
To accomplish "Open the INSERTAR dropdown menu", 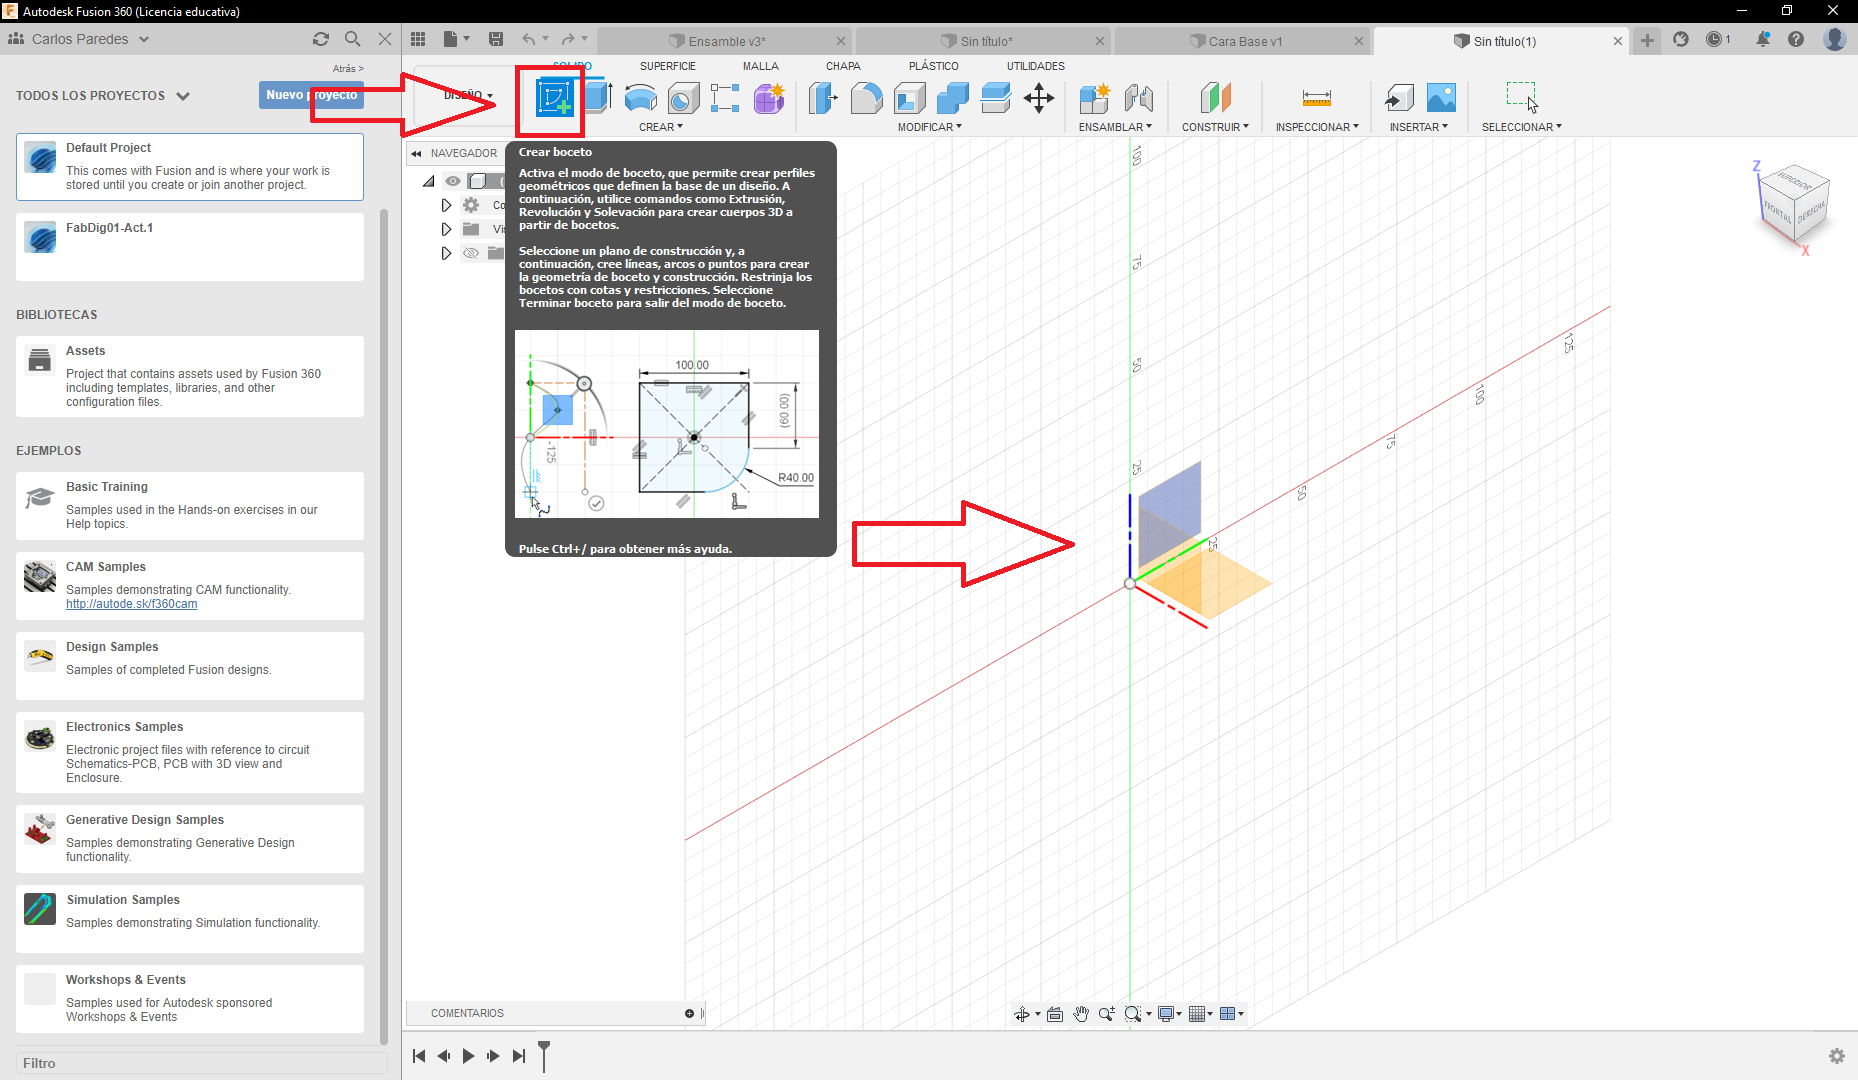I will click(x=1419, y=127).
